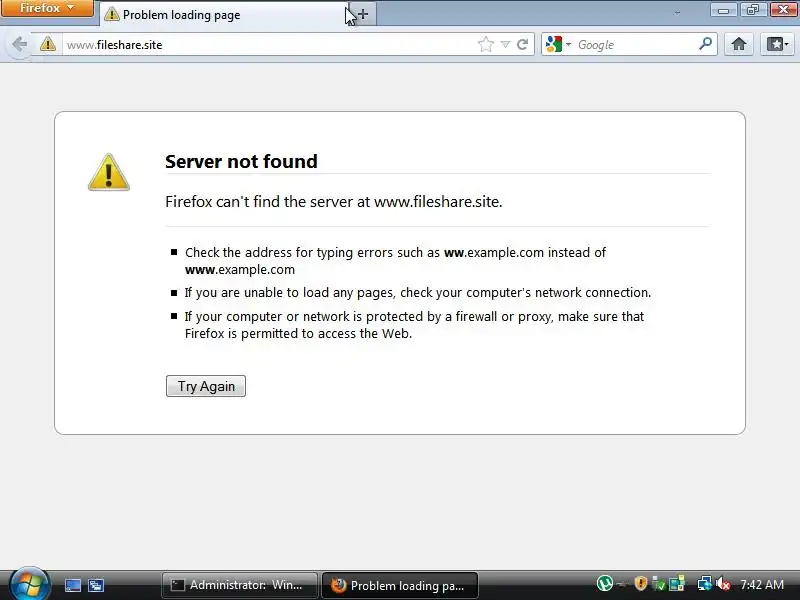This screenshot has height=600, width=800.
Task: Go to the home page
Action: click(x=739, y=44)
